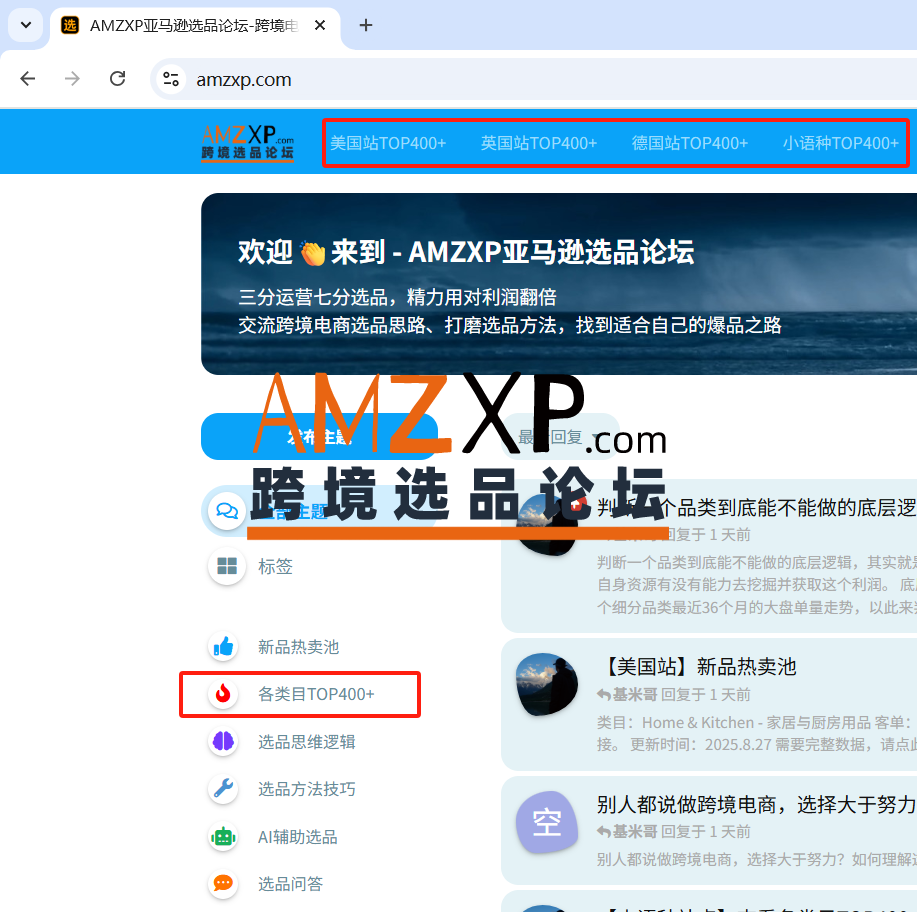
Task: Click the thumbs-up icon for 新品热卖池
Action: pos(223,647)
